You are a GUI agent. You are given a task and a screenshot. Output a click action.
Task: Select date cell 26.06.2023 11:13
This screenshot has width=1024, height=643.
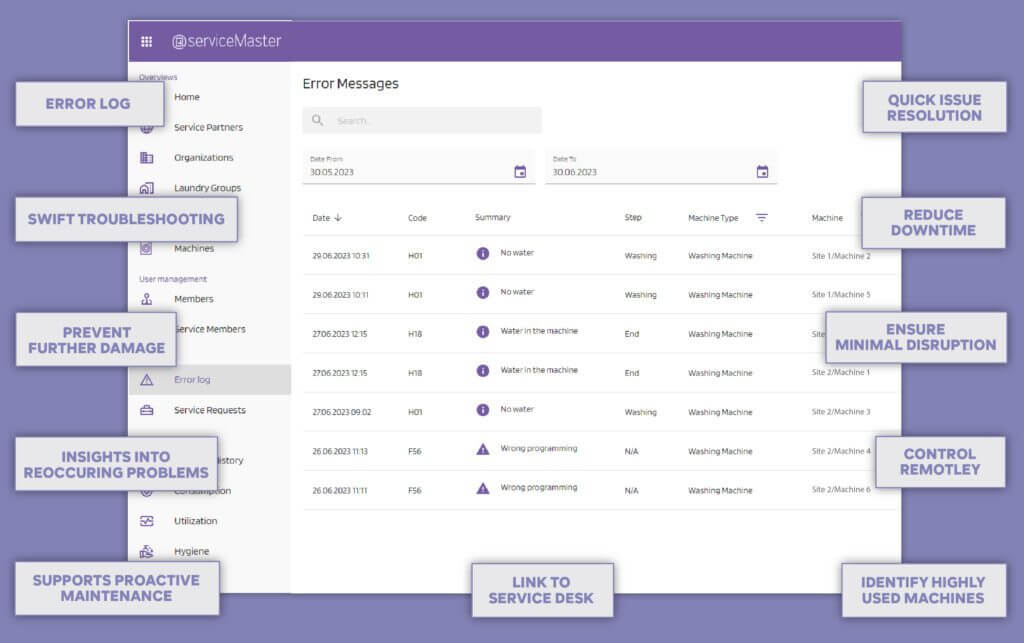[340, 451]
